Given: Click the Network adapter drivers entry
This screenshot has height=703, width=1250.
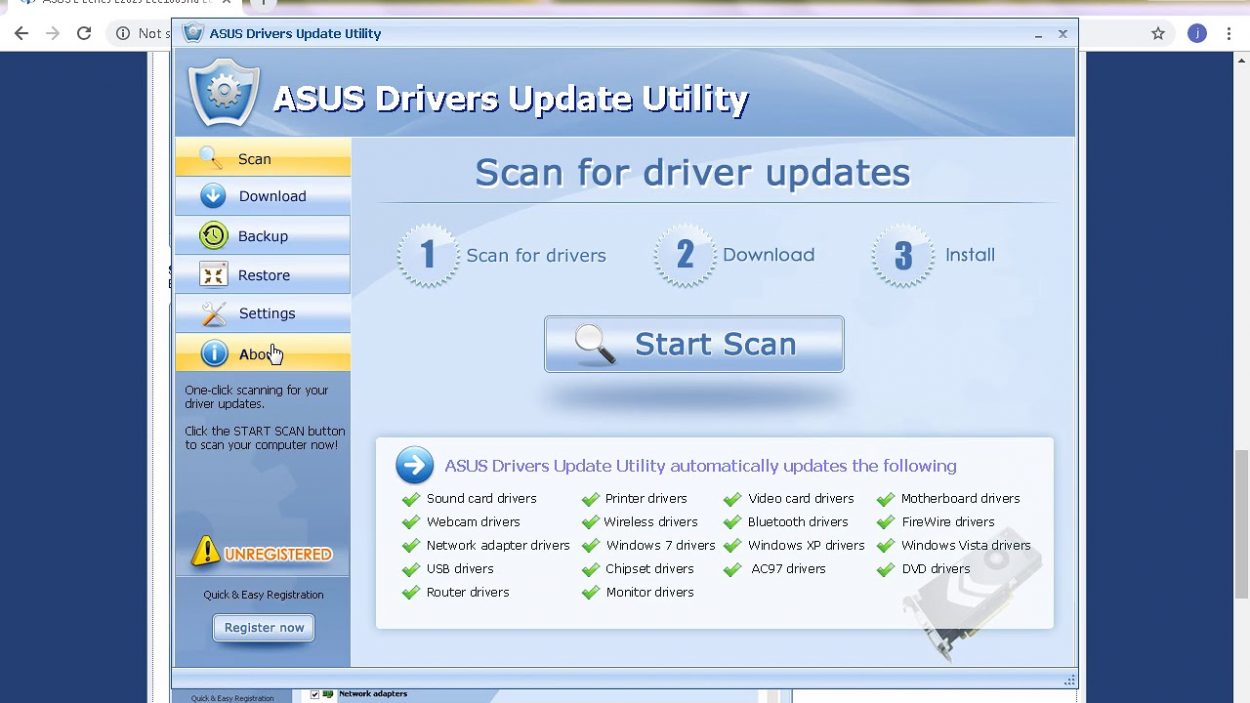Looking at the screenshot, I should point(486,545).
